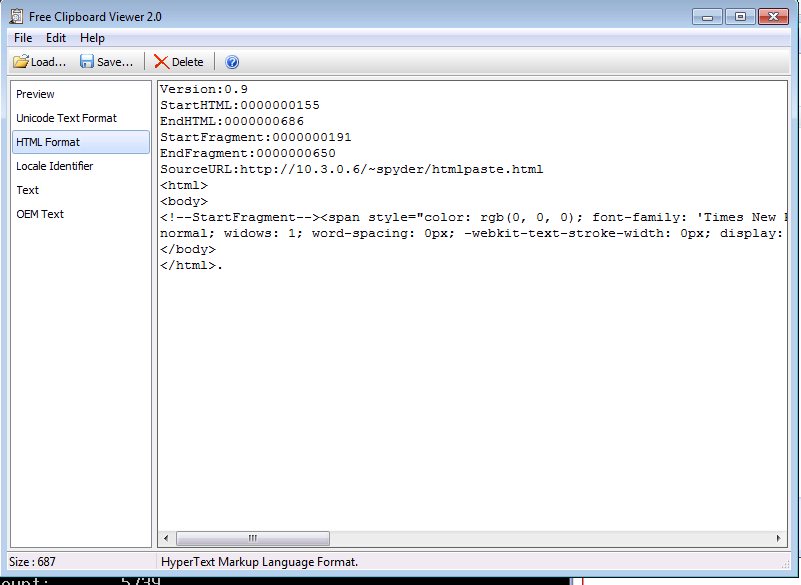
Task: Open the Help menu
Action: click(x=92, y=38)
